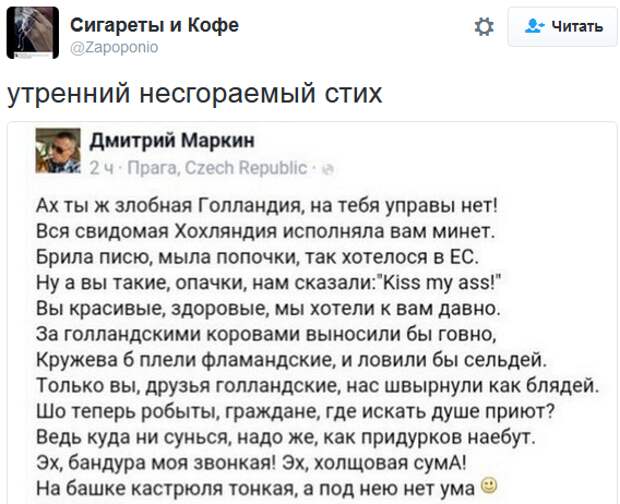This screenshot has height=504, width=620.
Task: Click the follow person icon inside Читать button
Action: [x=535, y=26]
